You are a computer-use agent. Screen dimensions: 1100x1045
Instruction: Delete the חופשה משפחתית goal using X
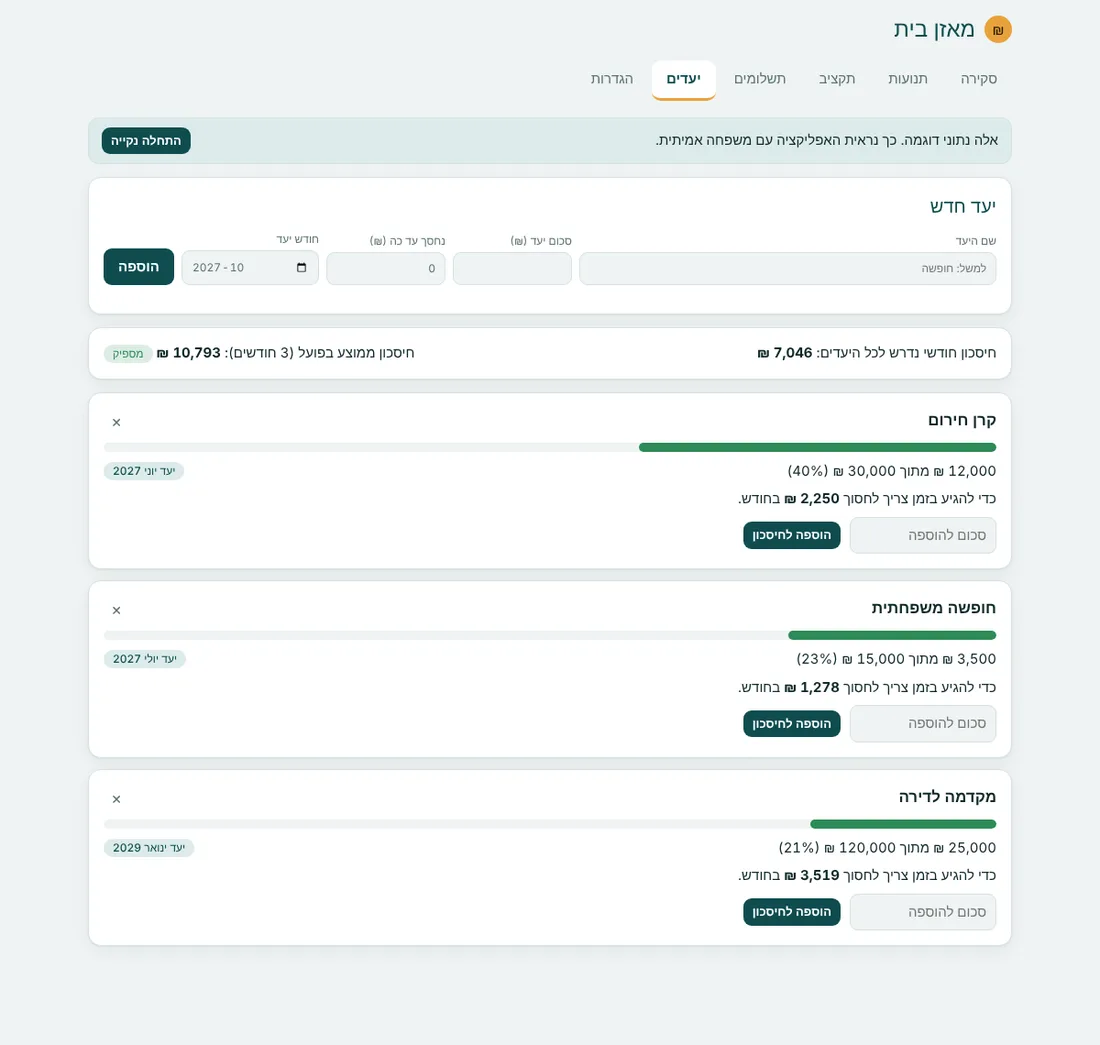116,610
